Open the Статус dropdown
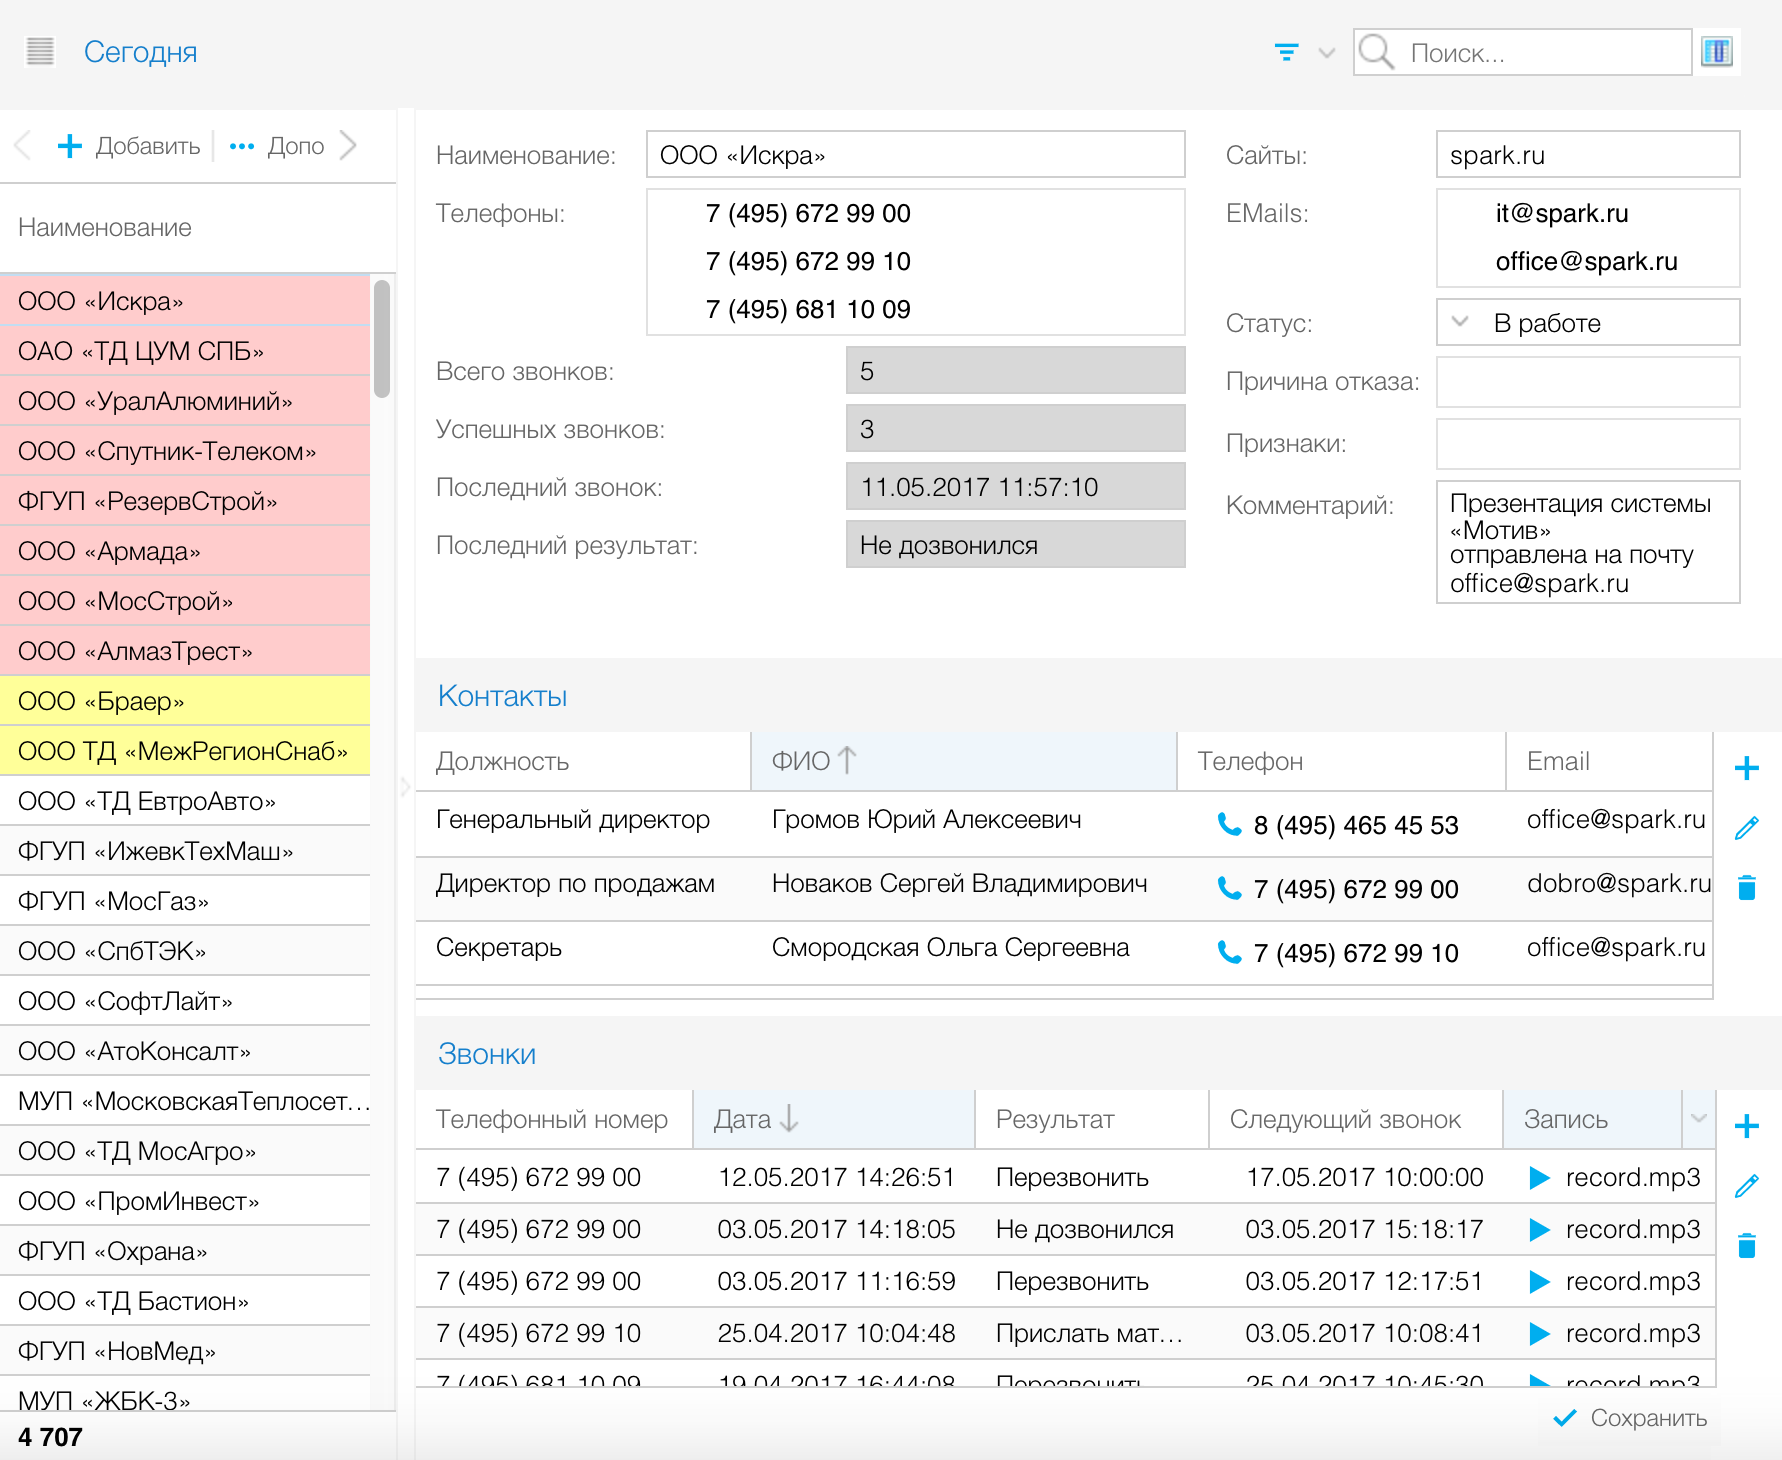The image size is (1782, 1460). 1460,322
